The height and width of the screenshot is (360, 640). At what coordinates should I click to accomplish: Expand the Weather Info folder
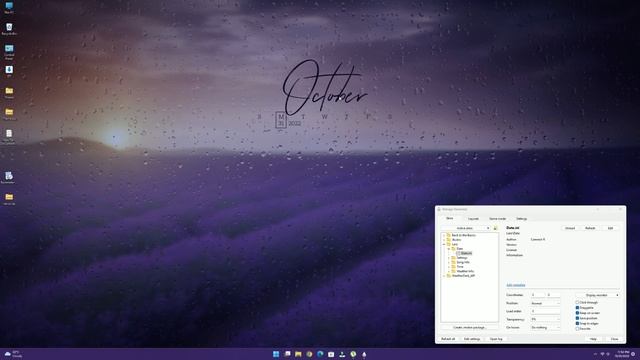click(x=449, y=271)
